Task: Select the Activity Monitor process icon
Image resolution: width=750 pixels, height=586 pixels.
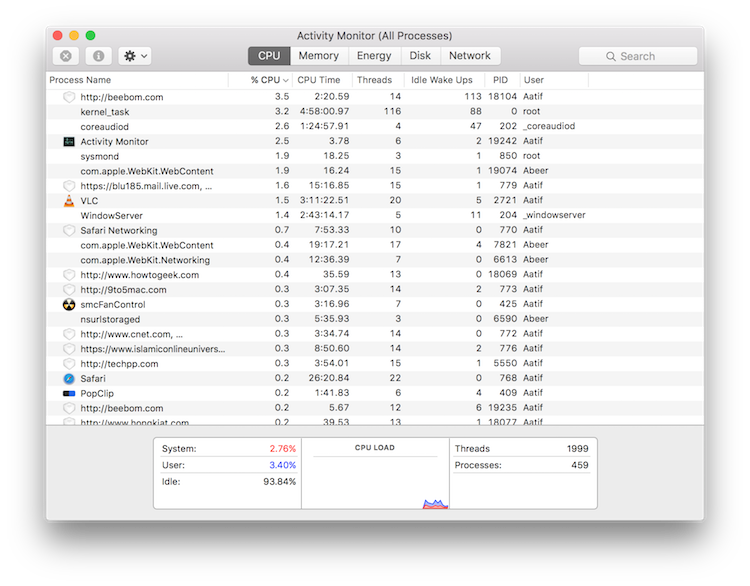Action: tap(69, 142)
